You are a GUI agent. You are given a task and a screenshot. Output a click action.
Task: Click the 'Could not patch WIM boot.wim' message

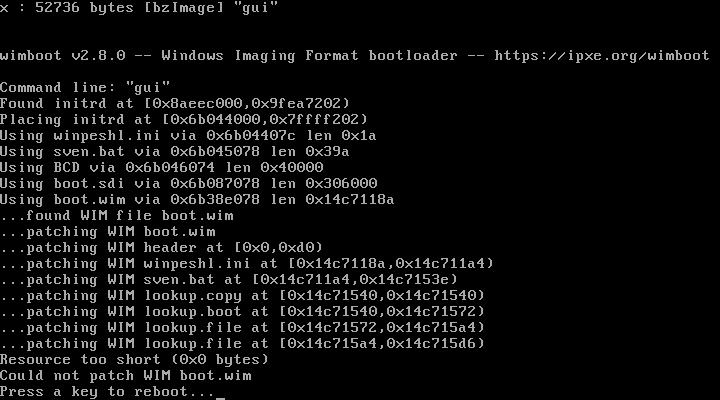125,376
